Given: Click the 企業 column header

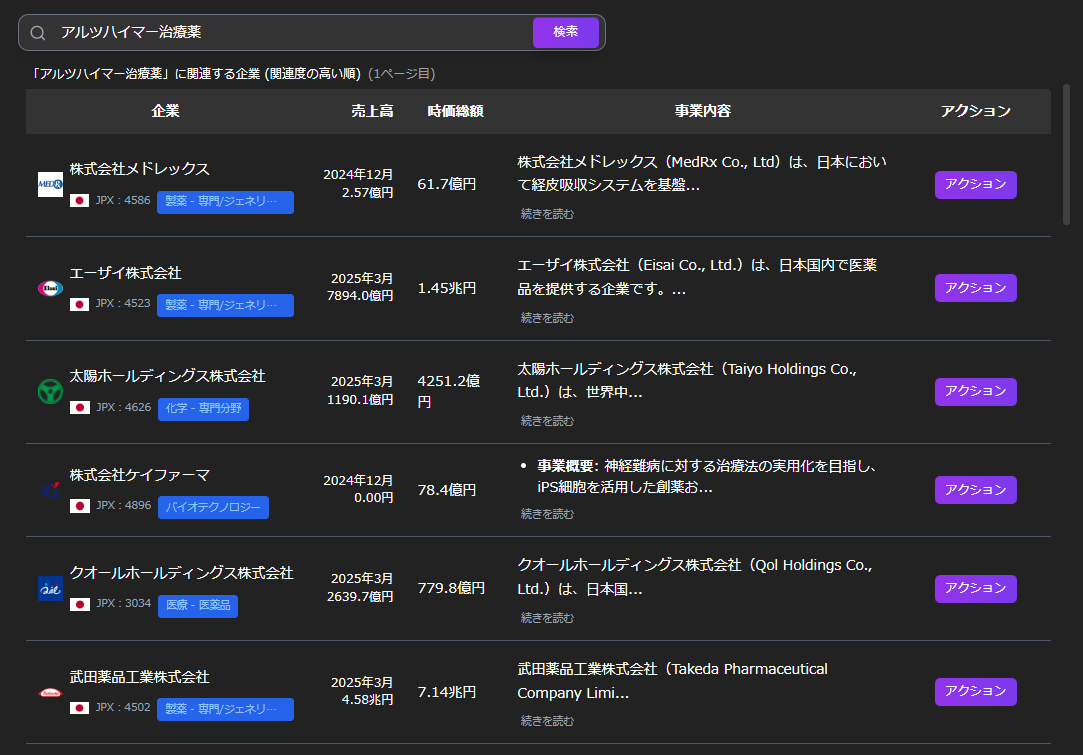Looking at the screenshot, I should point(166,111).
